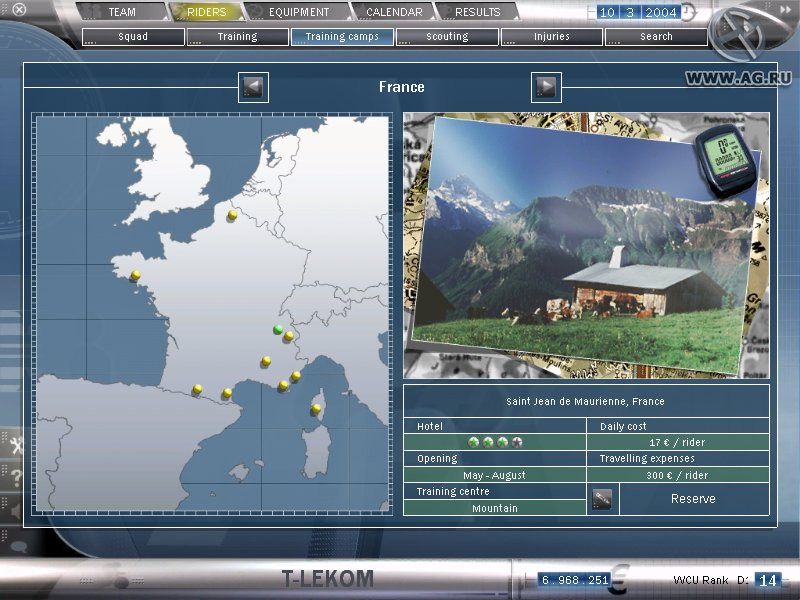Toggle sound with the speaker sidebar icon
This screenshot has height=600, width=800.
[15, 511]
